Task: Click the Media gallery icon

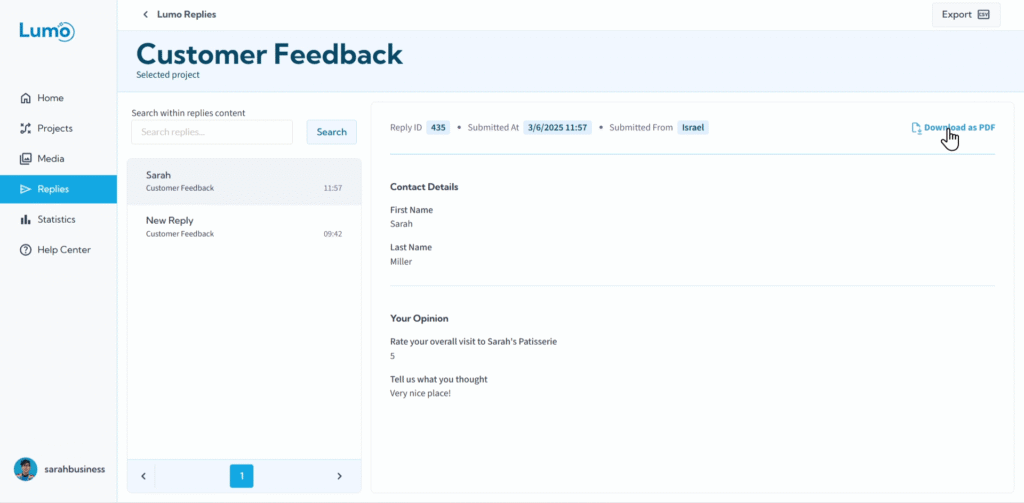Action: [x=25, y=159]
